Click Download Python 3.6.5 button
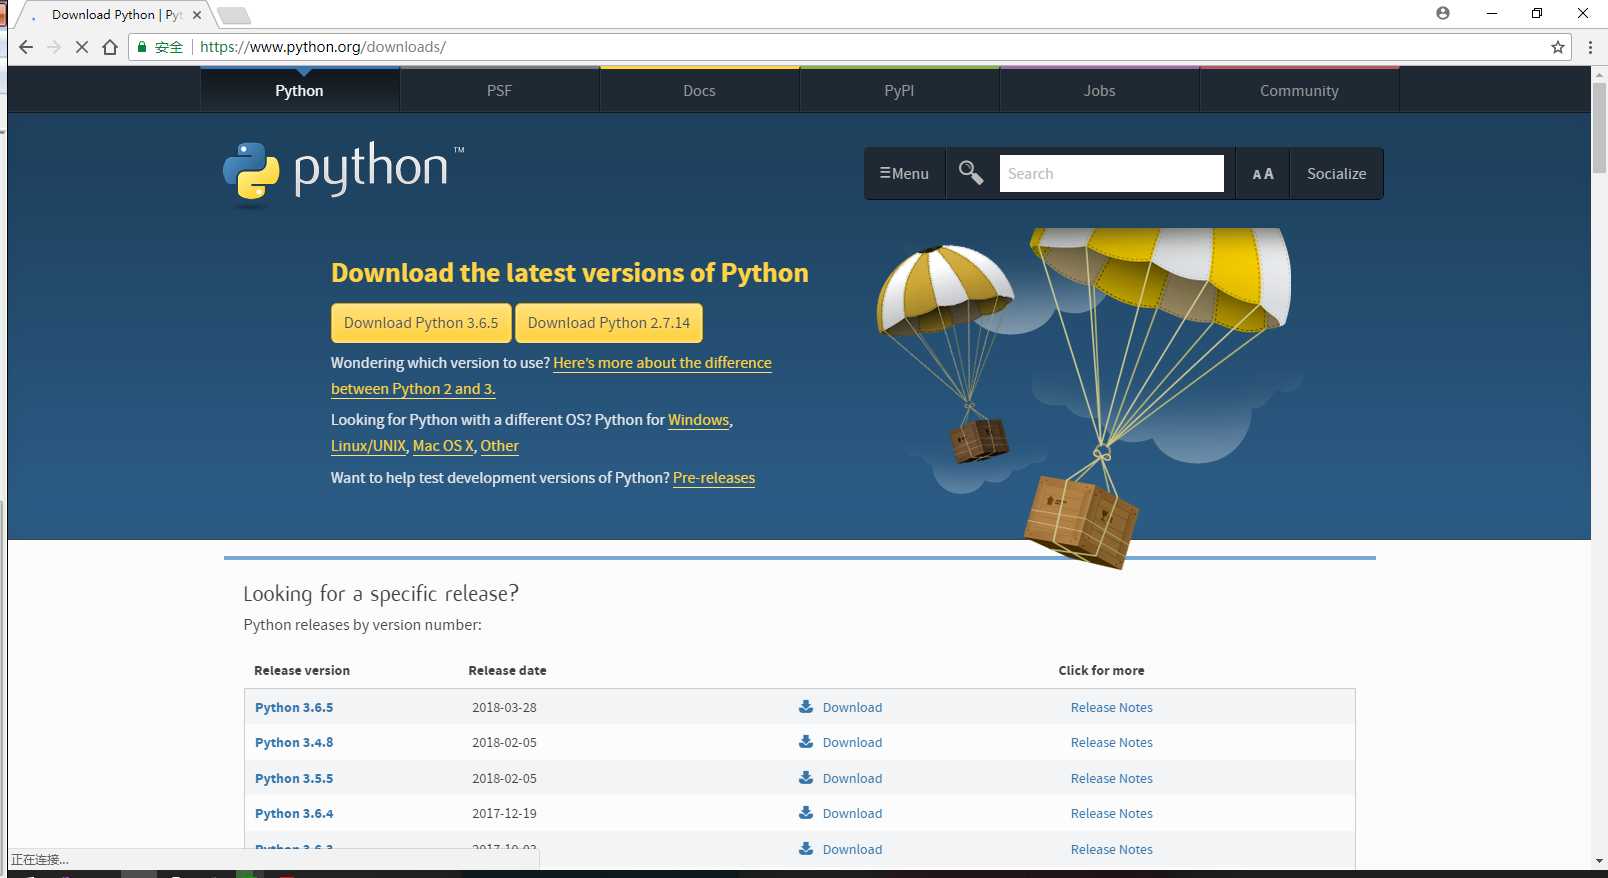1608x878 pixels. (421, 323)
